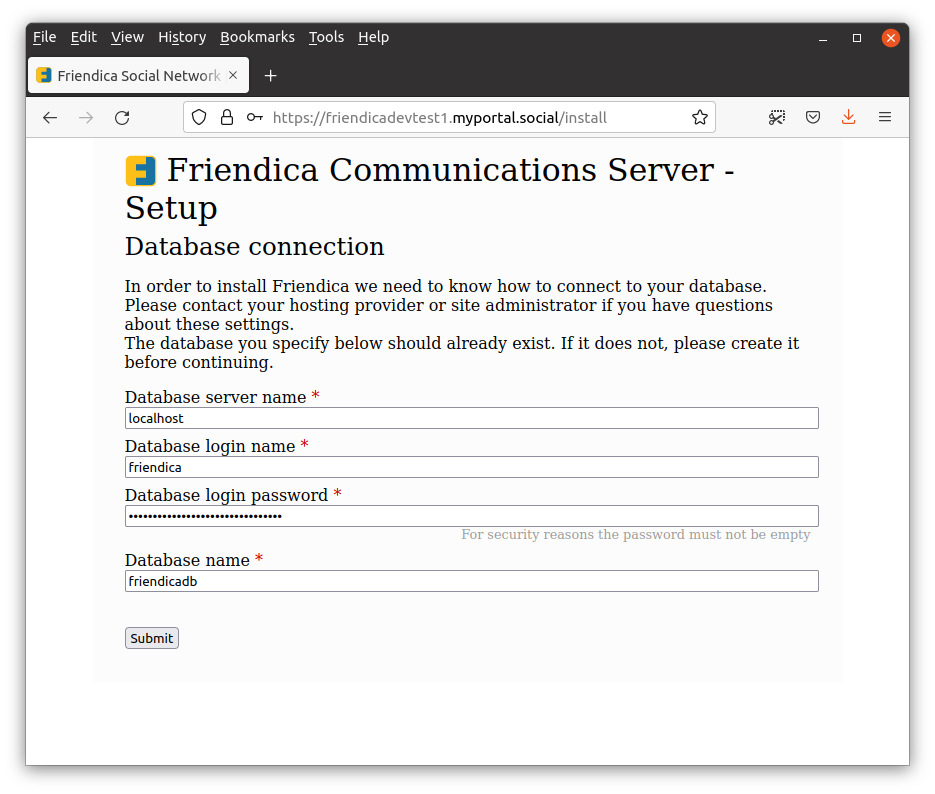Open the History menu
Image resolution: width=935 pixels, height=794 pixels.
(182, 37)
